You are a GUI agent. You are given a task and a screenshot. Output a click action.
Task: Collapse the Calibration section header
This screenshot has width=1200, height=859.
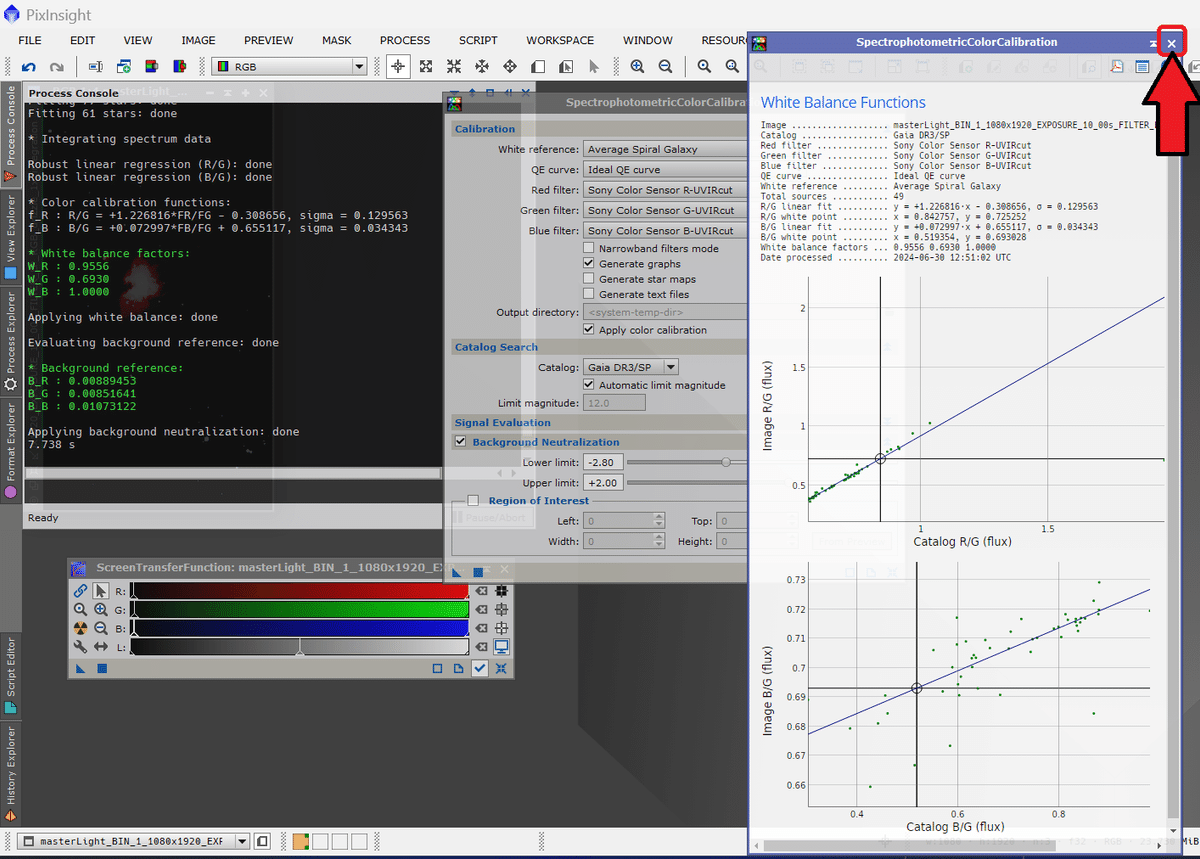pos(598,129)
